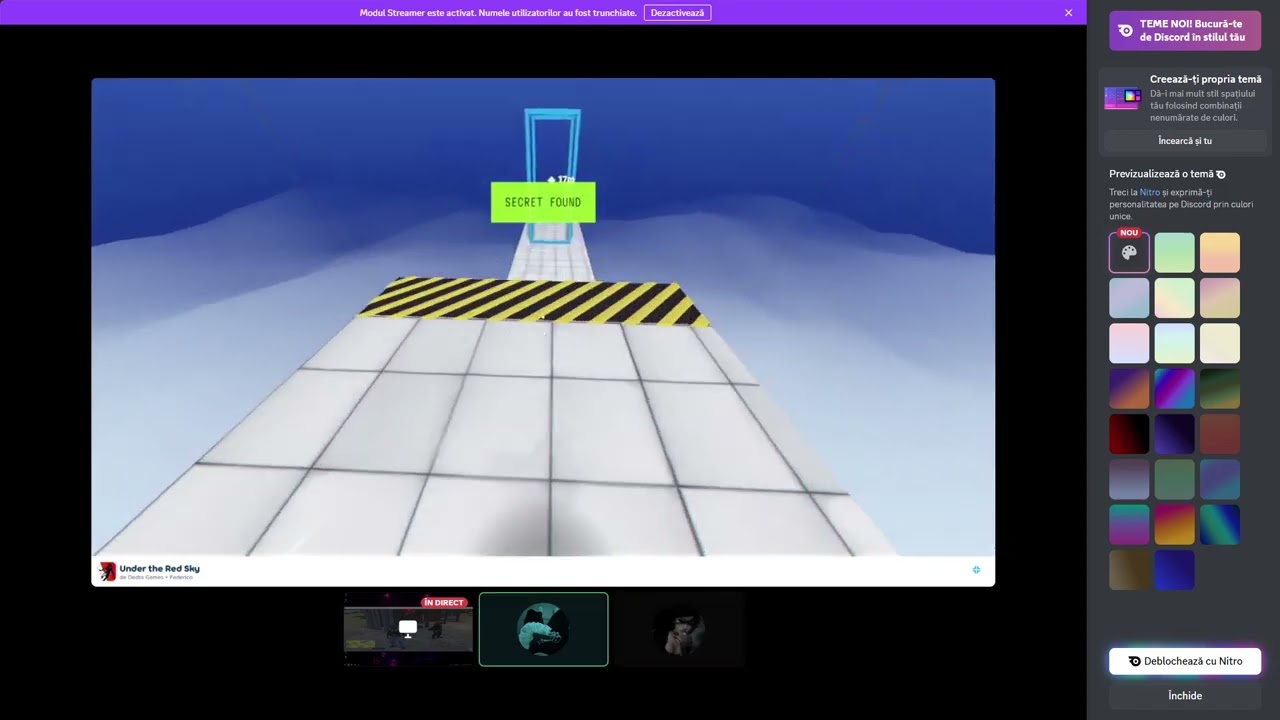Click the Încearcă și tu button
This screenshot has height=720, width=1280.
1185,141
